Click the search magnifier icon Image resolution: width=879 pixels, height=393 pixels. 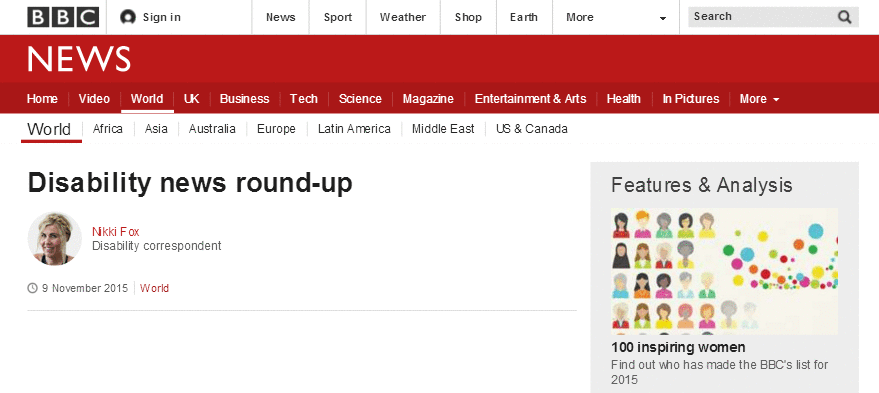tap(845, 17)
